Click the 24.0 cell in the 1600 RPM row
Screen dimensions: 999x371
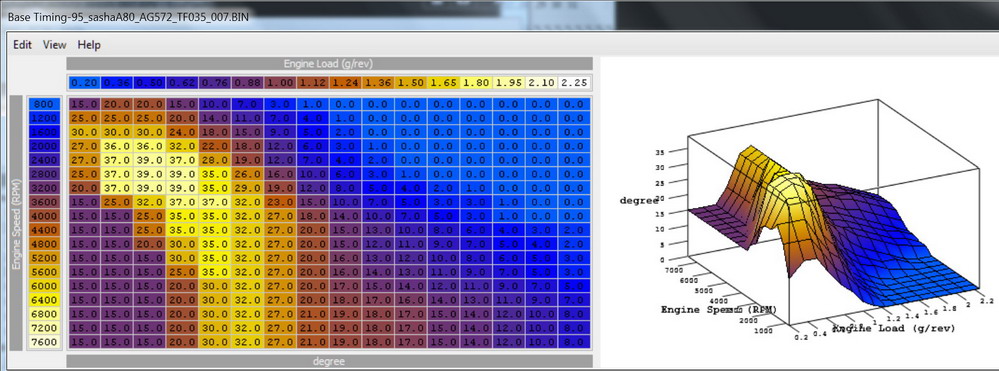click(x=182, y=132)
